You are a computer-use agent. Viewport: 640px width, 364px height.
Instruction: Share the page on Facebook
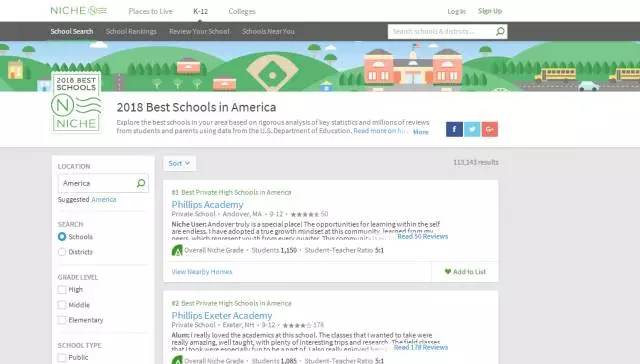pyautogui.click(x=454, y=129)
